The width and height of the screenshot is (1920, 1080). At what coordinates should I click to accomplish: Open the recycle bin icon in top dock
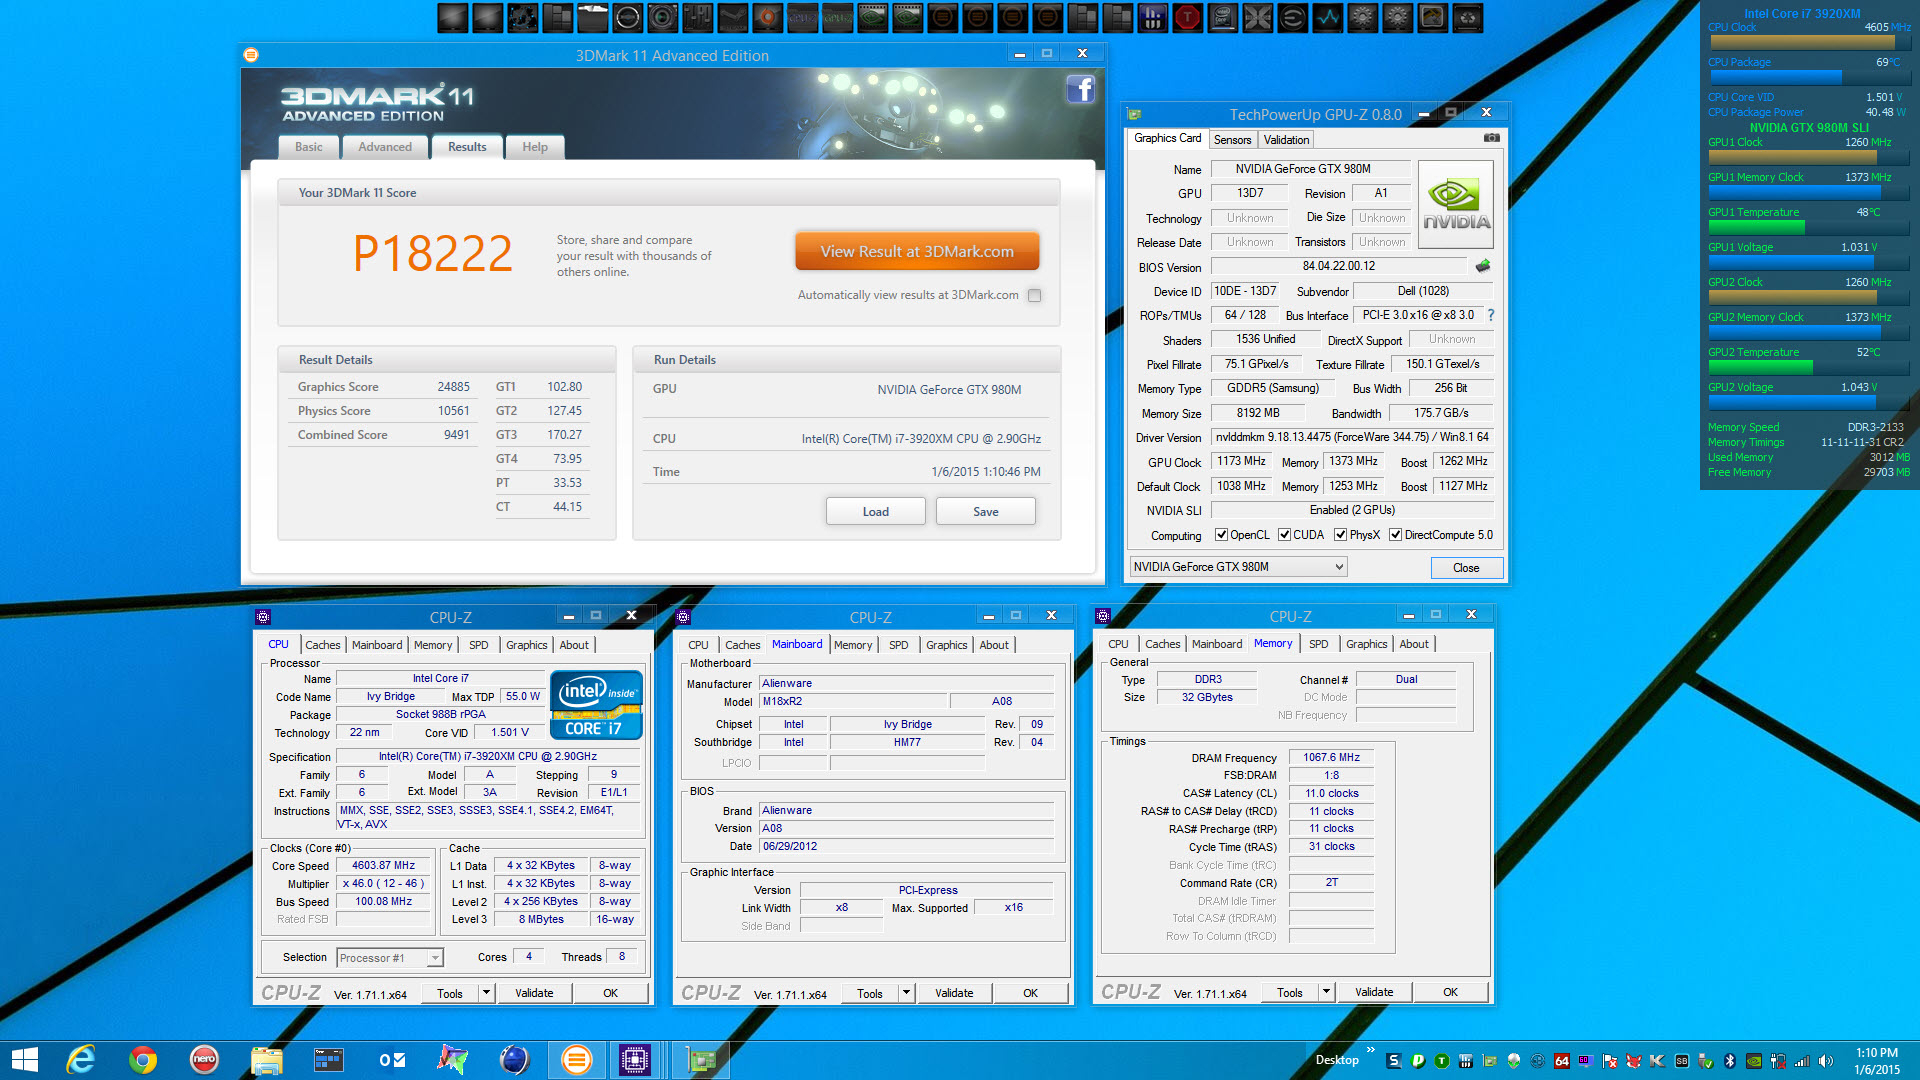(1467, 17)
